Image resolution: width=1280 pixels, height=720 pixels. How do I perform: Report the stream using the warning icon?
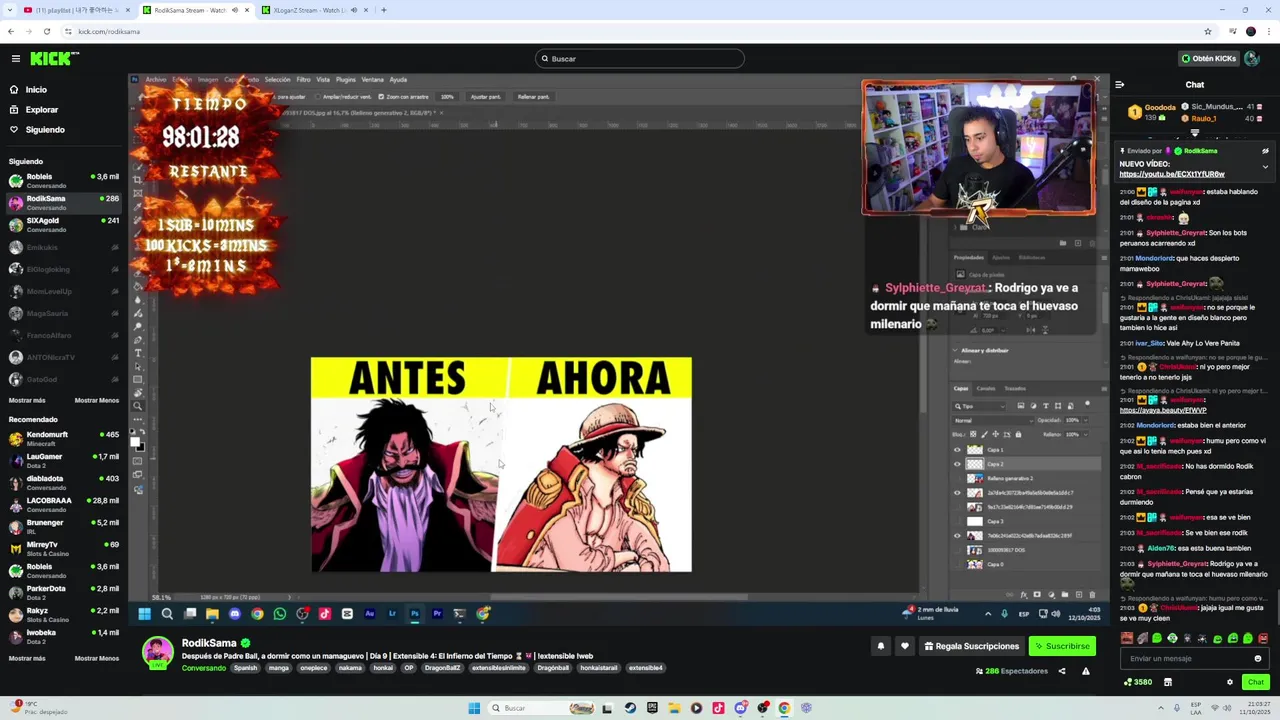coord(1086,671)
